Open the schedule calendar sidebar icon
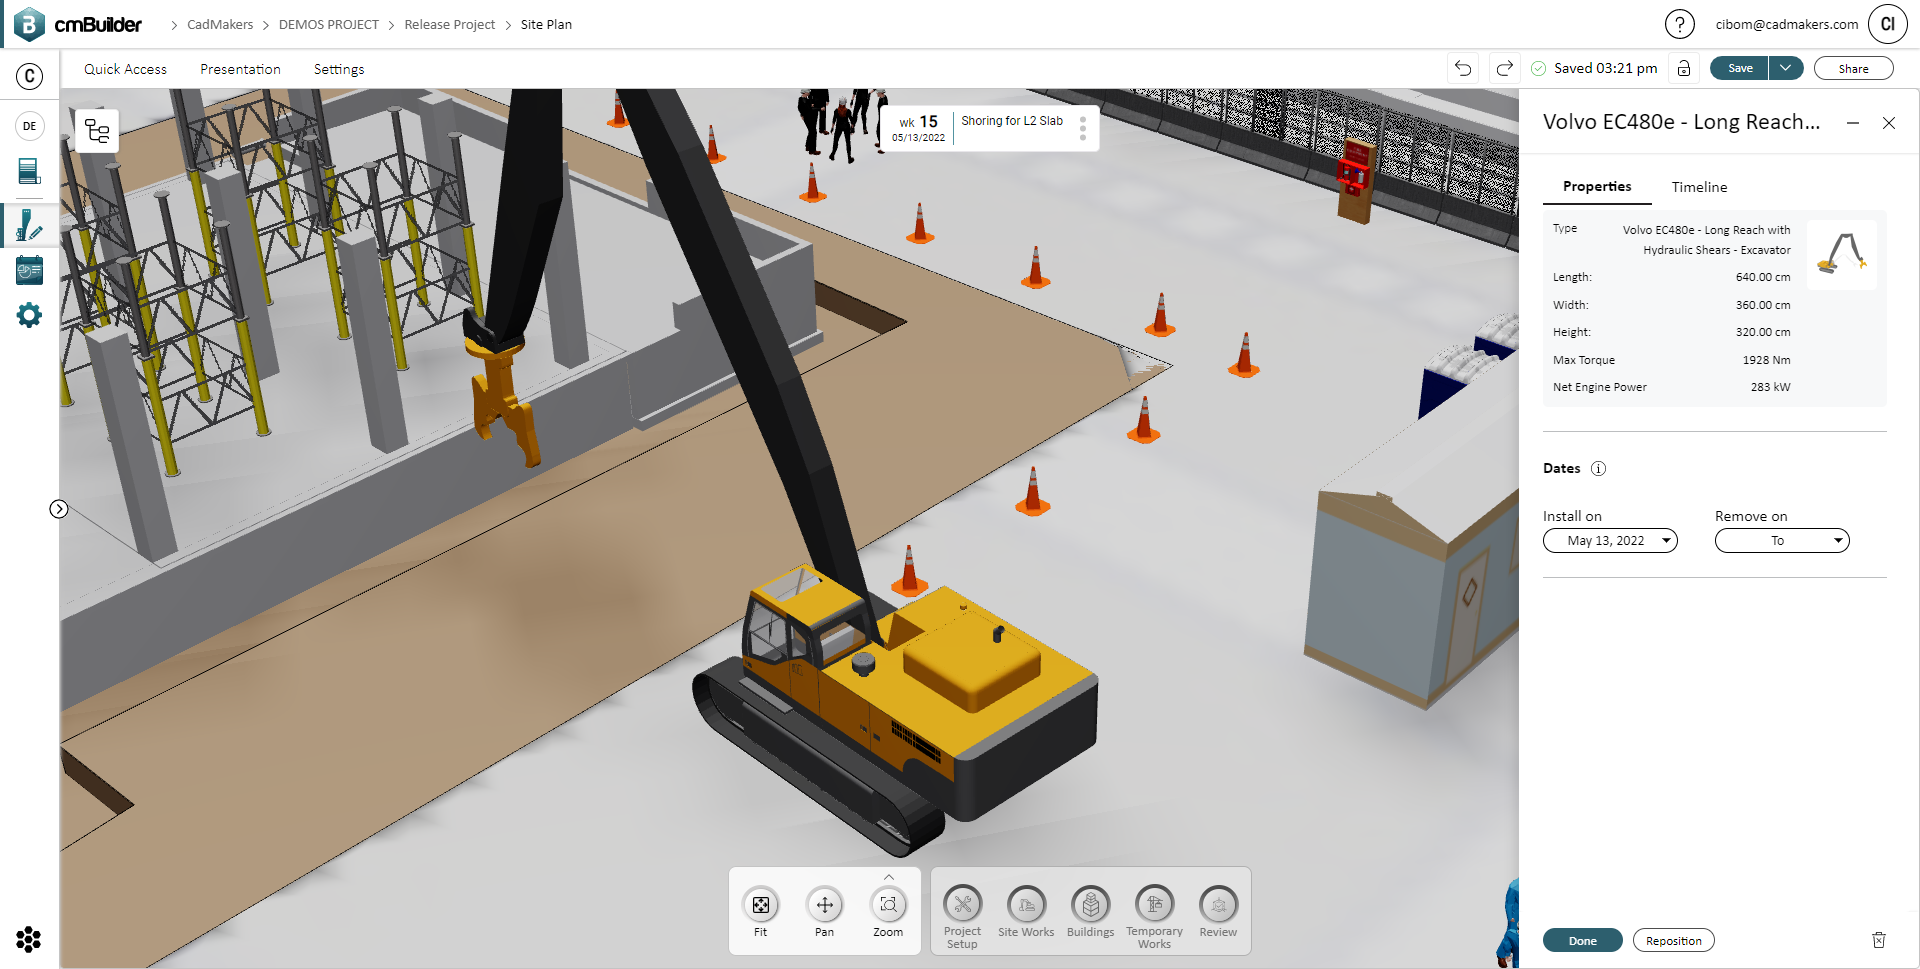Image resolution: width=1920 pixels, height=969 pixels. tap(30, 270)
